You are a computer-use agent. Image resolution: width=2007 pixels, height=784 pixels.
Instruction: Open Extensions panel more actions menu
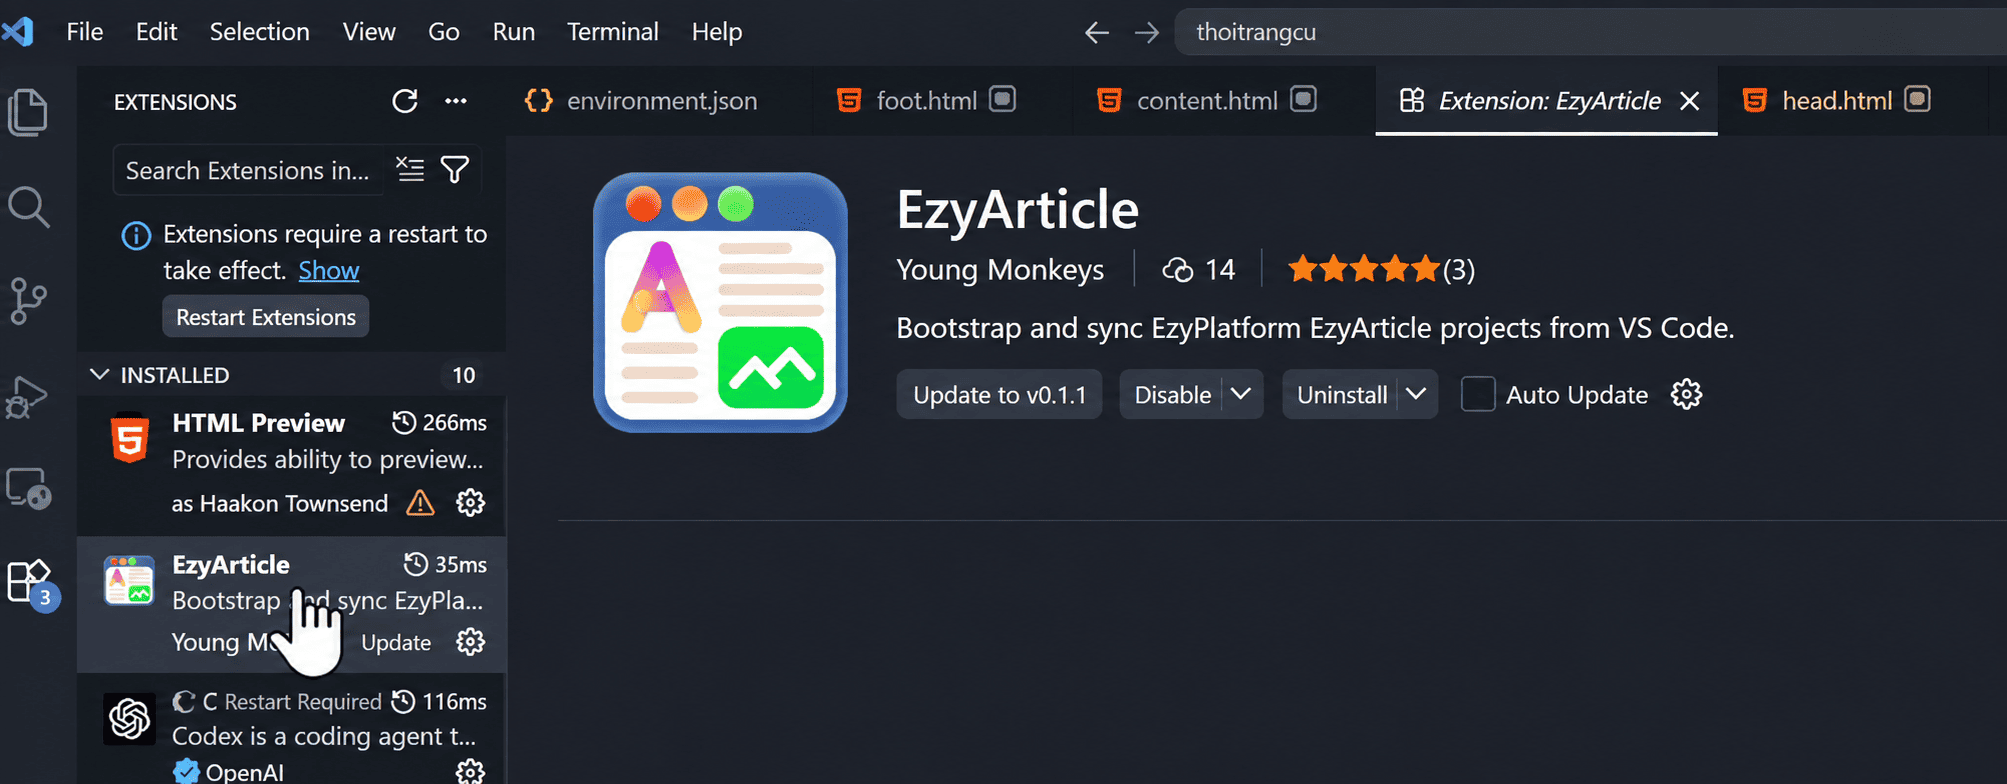coord(456,101)
